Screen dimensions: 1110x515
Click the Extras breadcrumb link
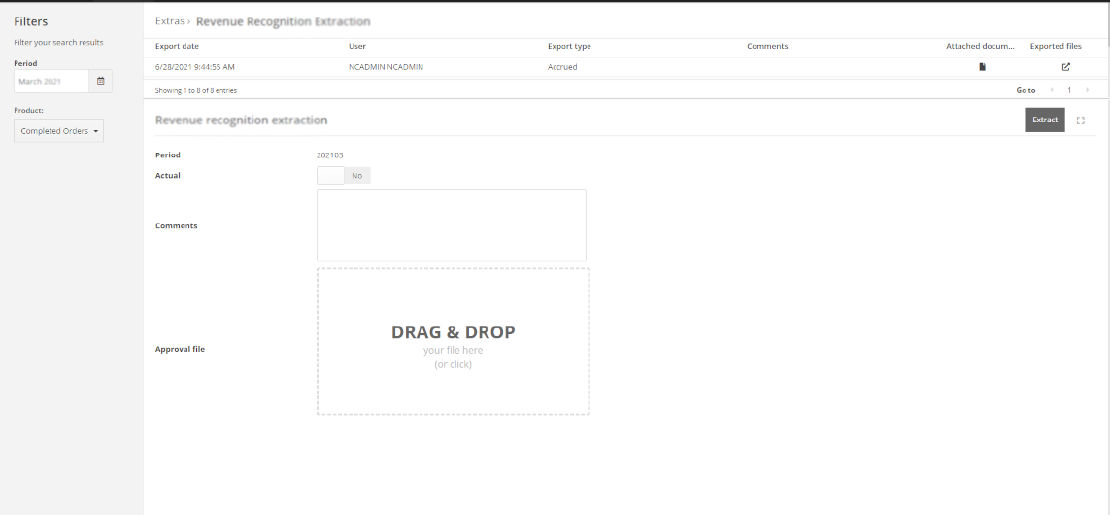[169, 21]
